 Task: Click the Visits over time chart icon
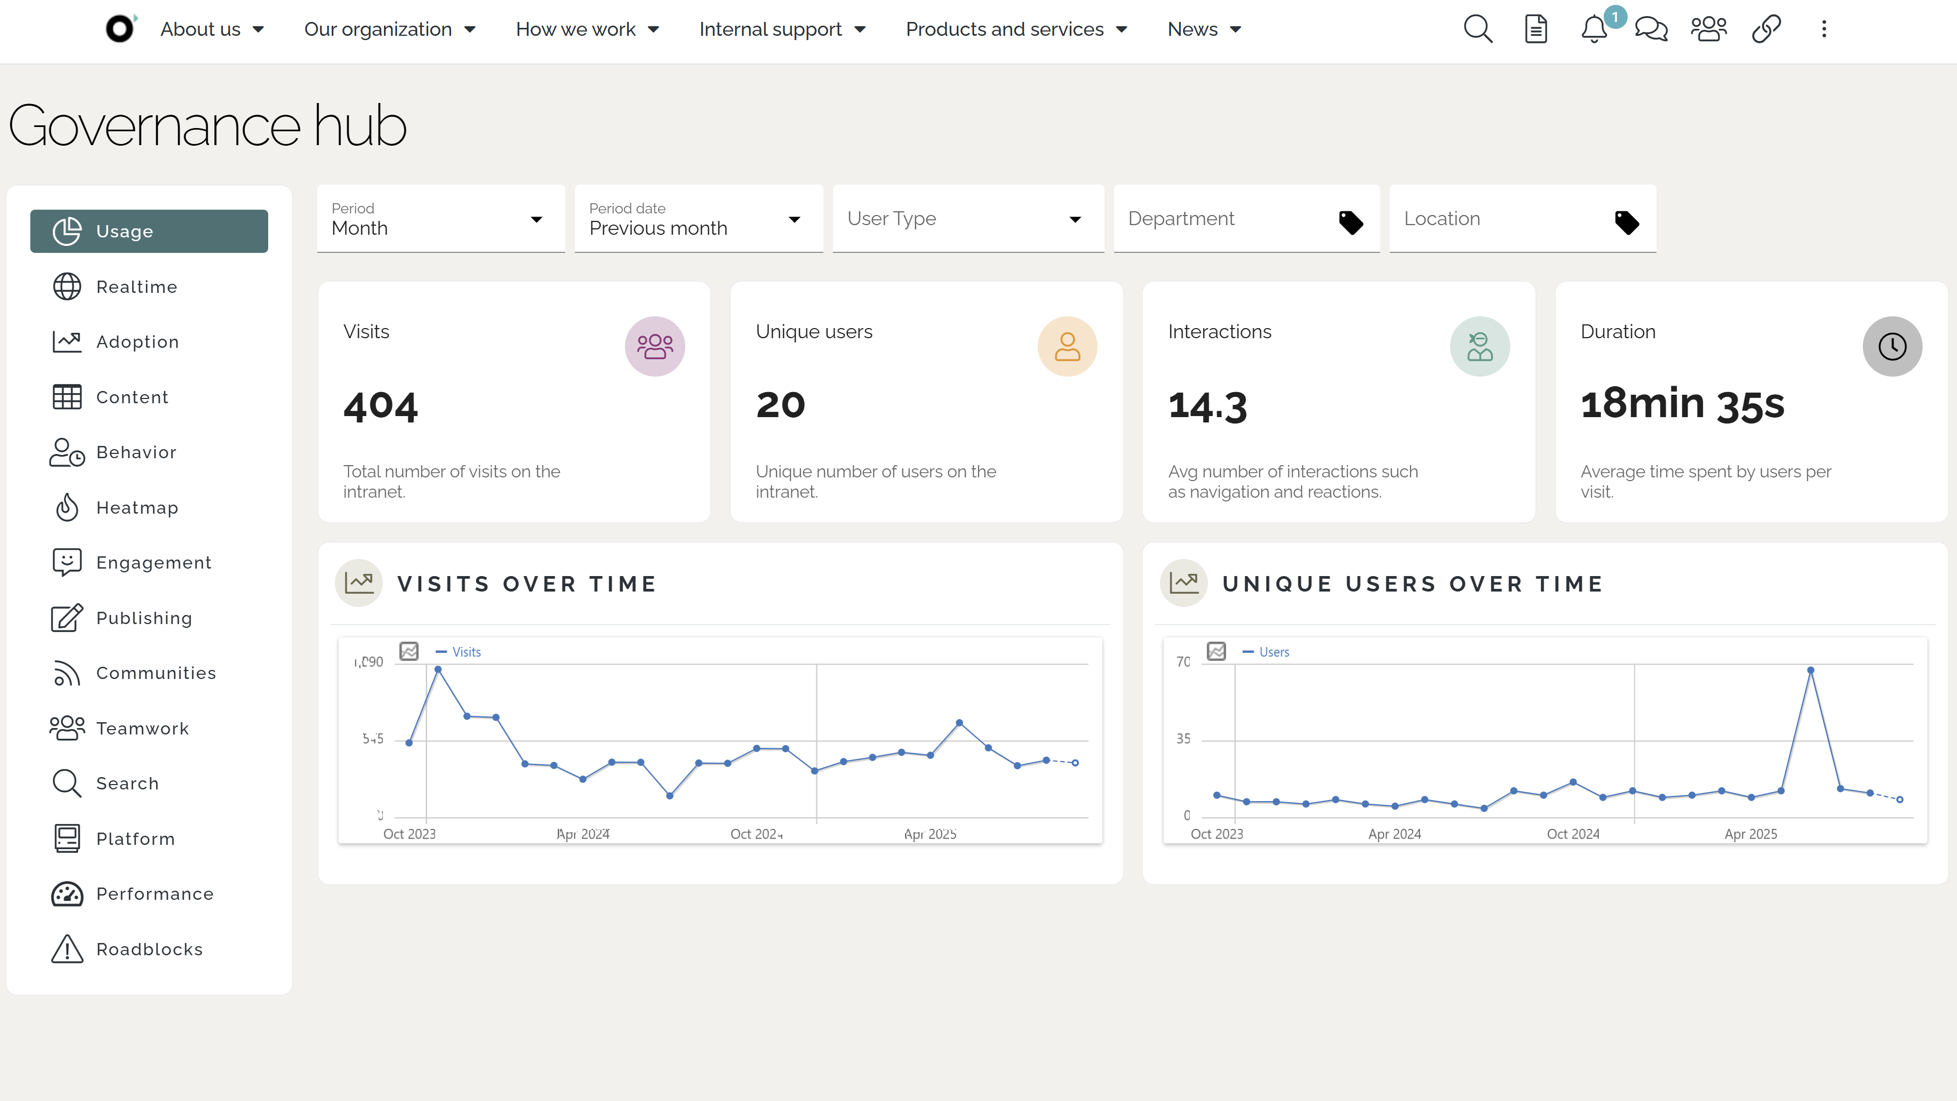pyautogui.click(x=359, y=583)
